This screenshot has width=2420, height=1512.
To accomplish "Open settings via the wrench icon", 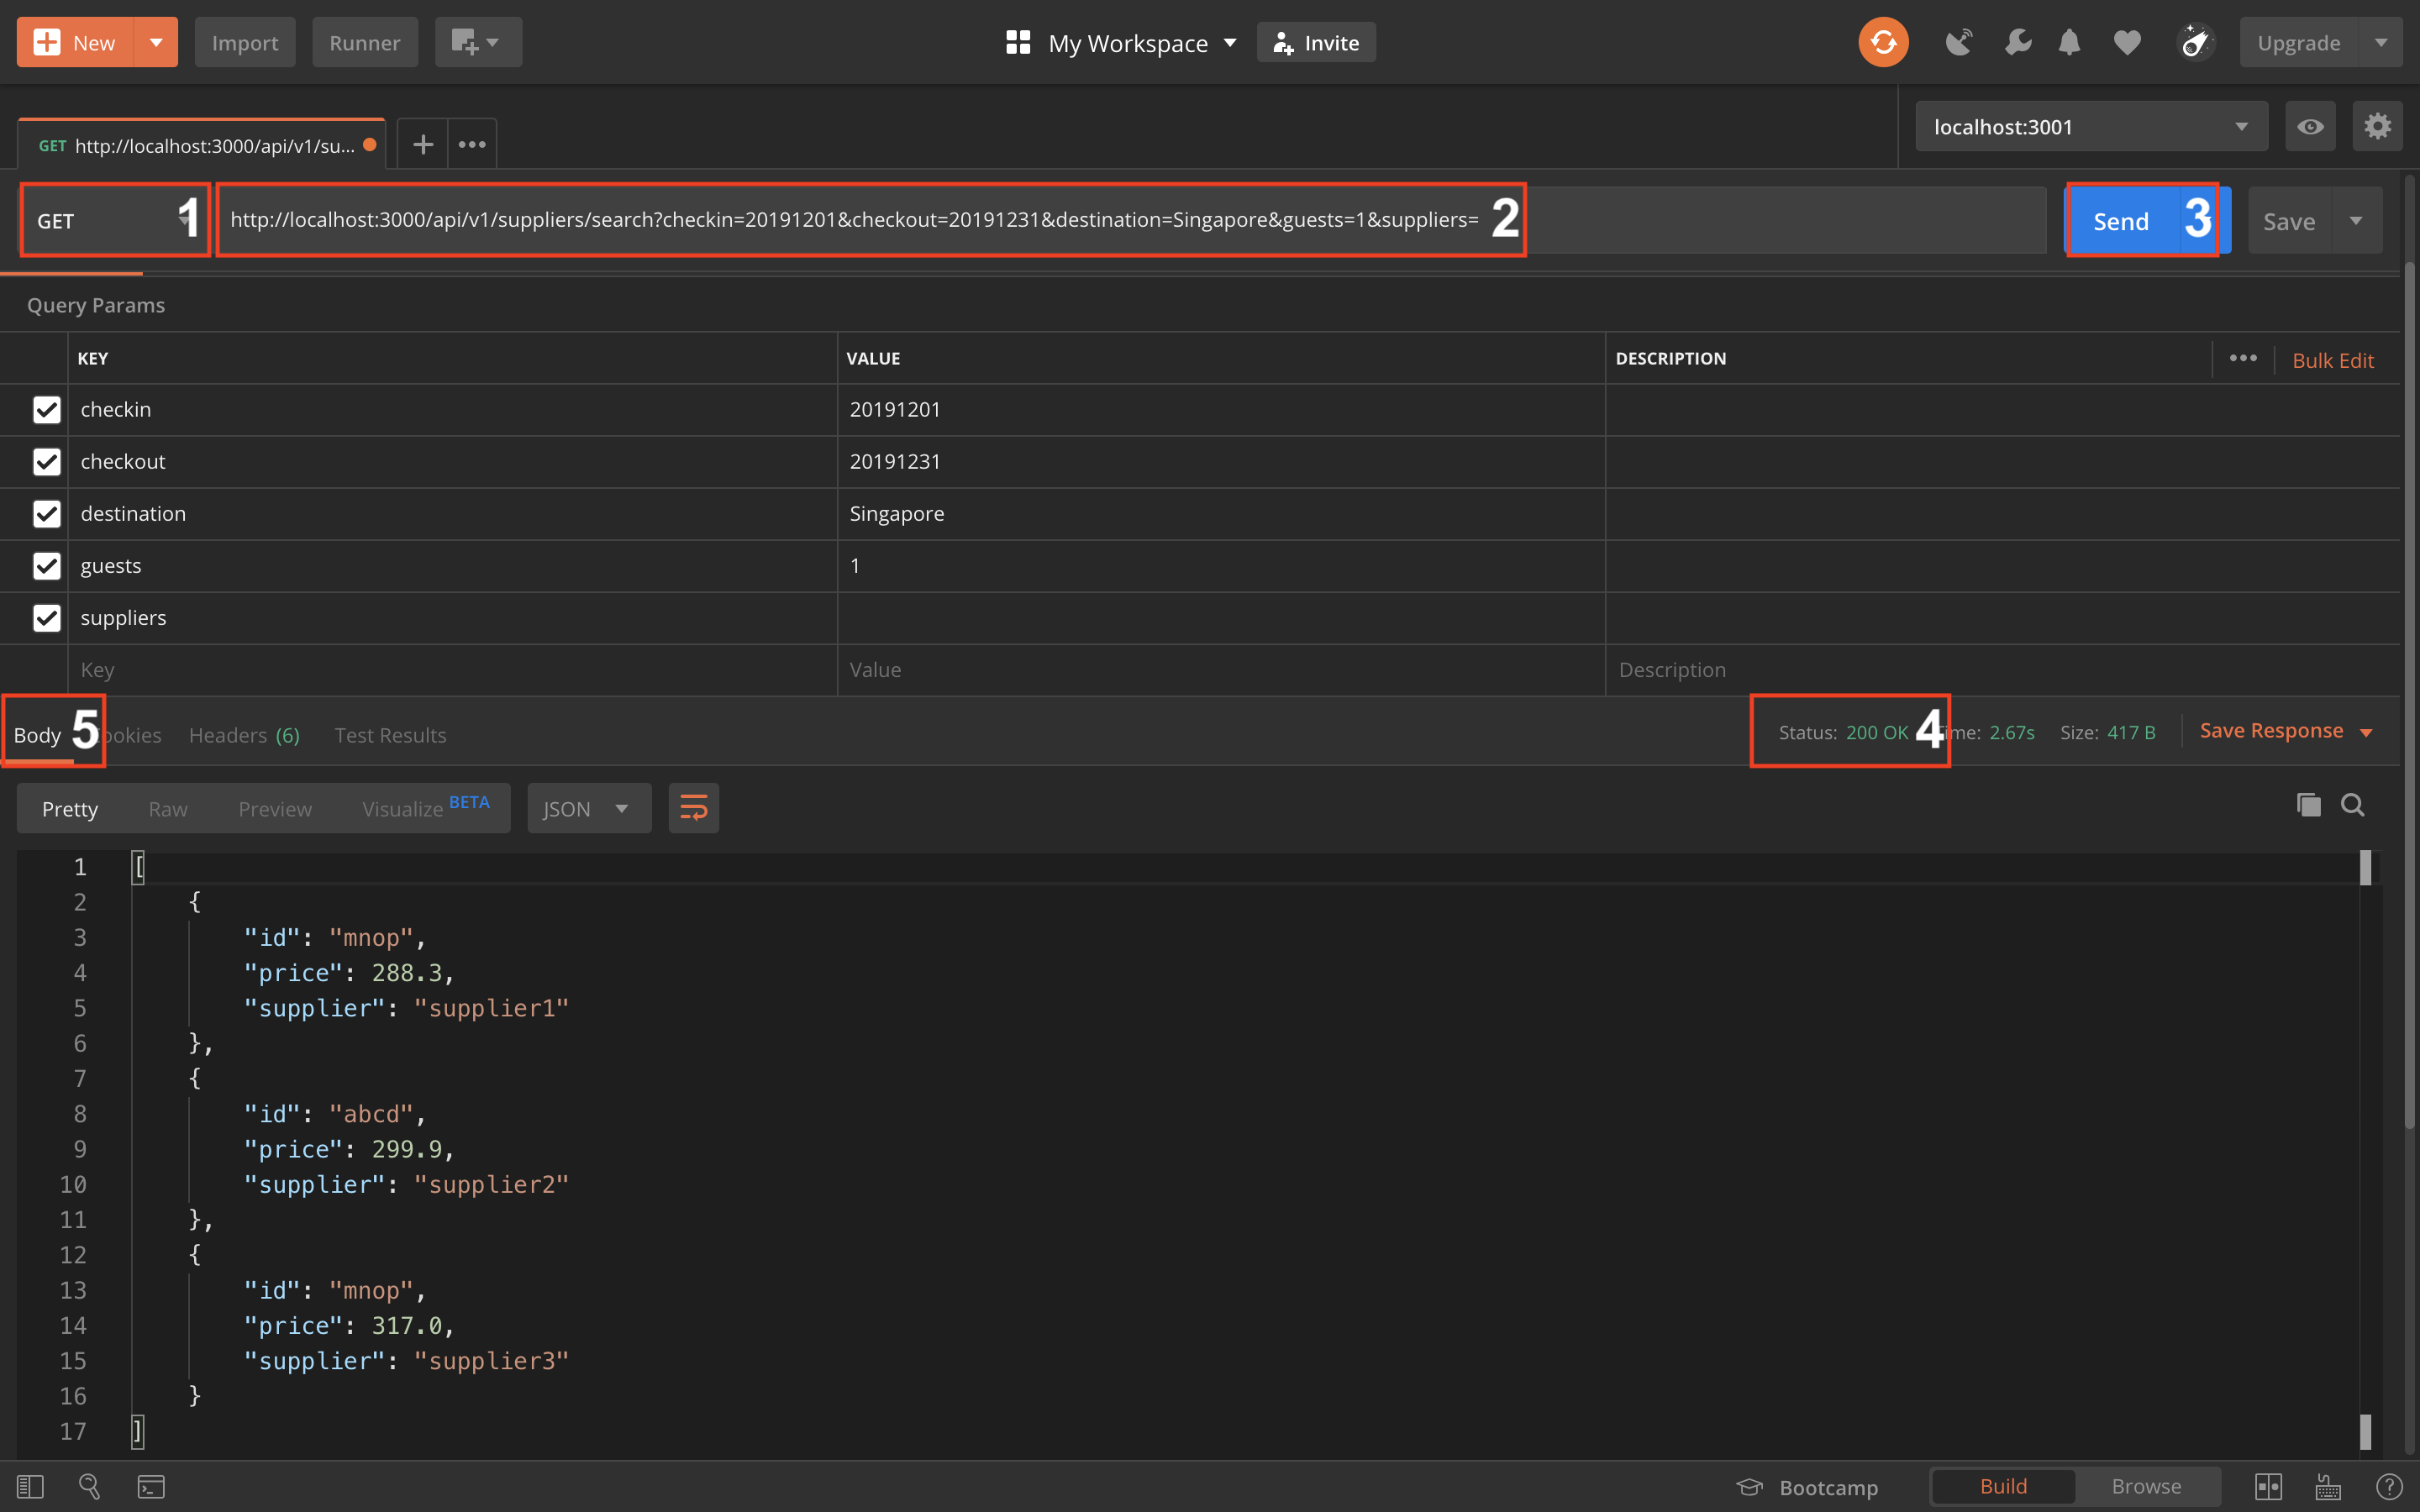I will click(2018, 42).
